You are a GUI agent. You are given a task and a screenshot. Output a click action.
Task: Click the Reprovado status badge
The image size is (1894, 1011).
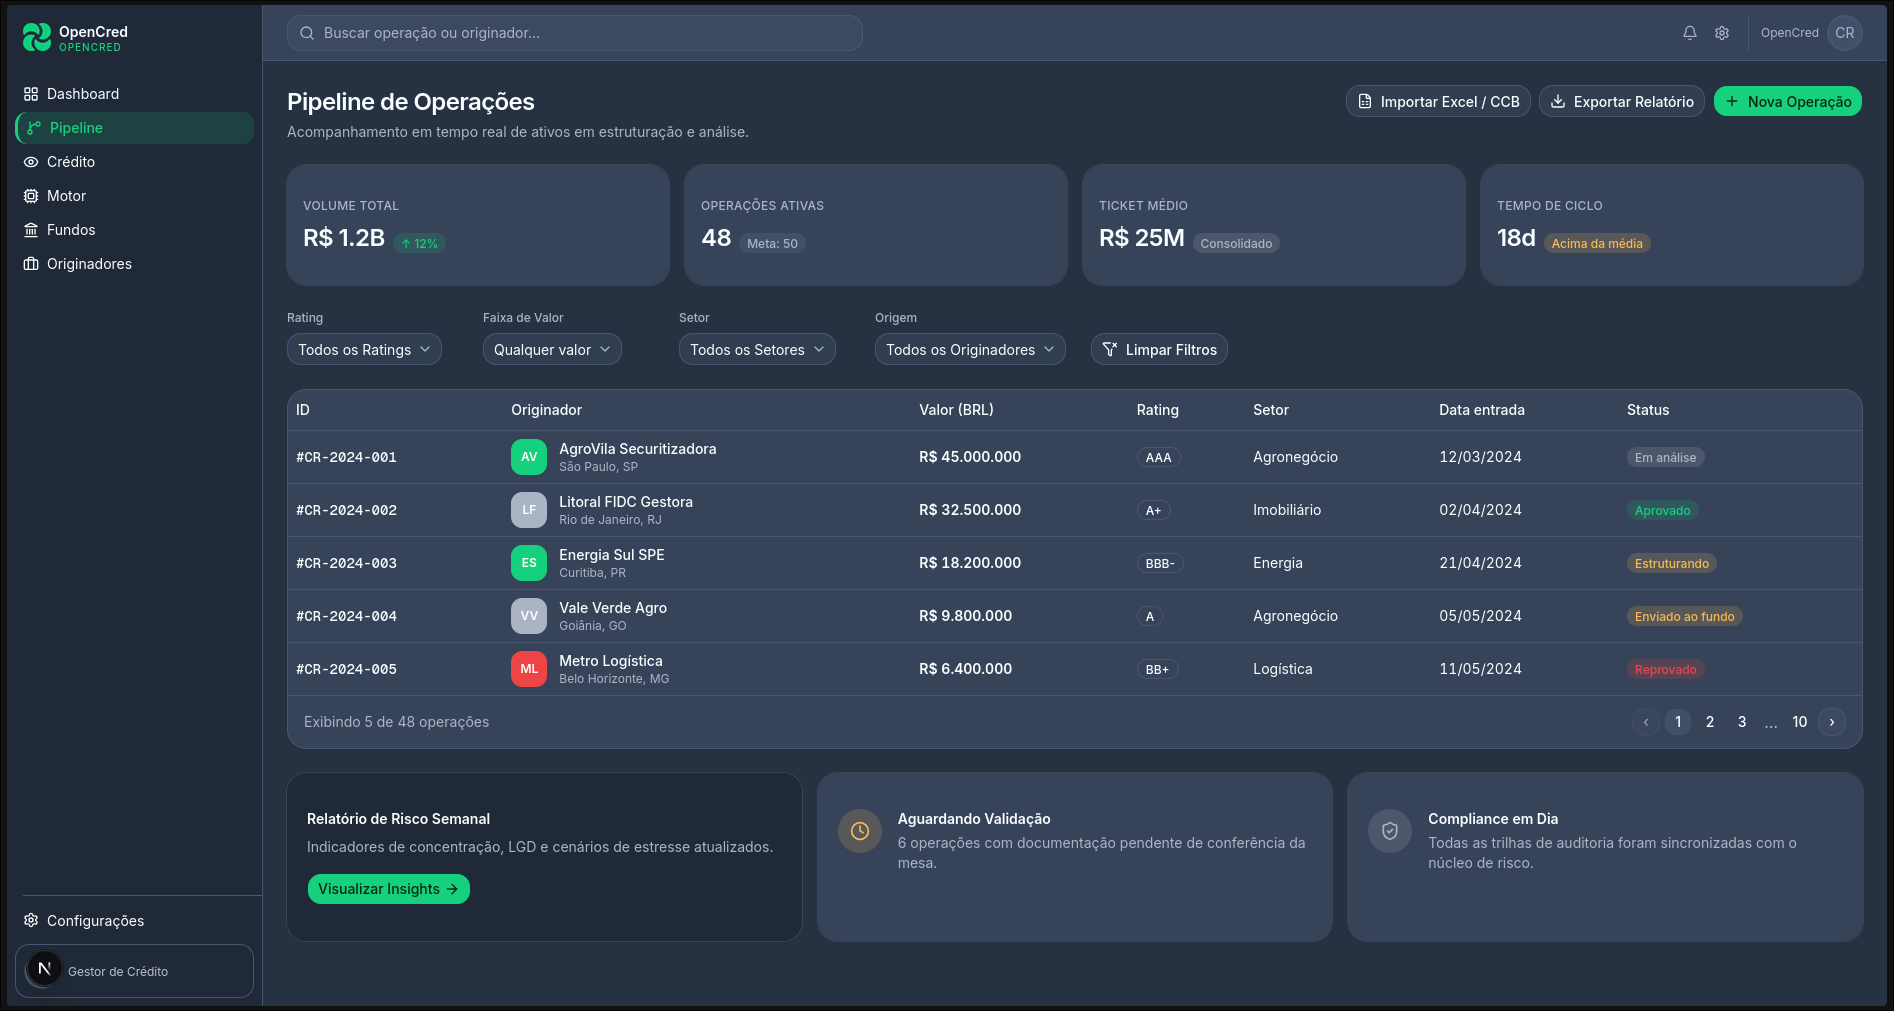click(x=1665, y=669)
